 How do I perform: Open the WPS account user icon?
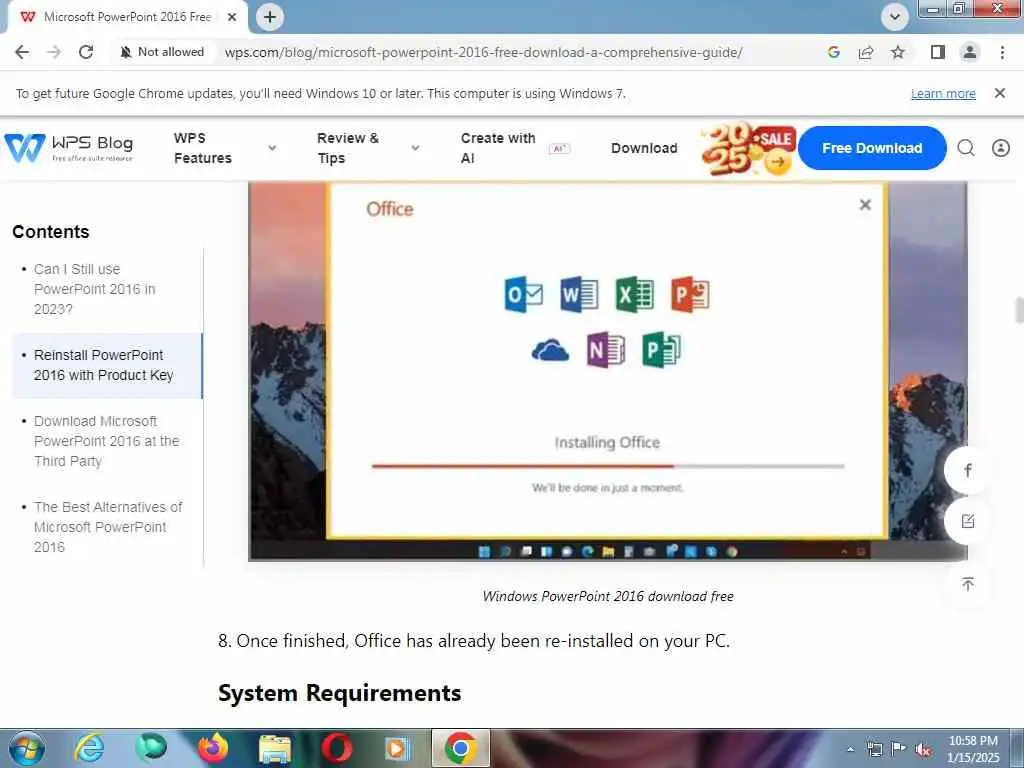[x=1000, y=148]
